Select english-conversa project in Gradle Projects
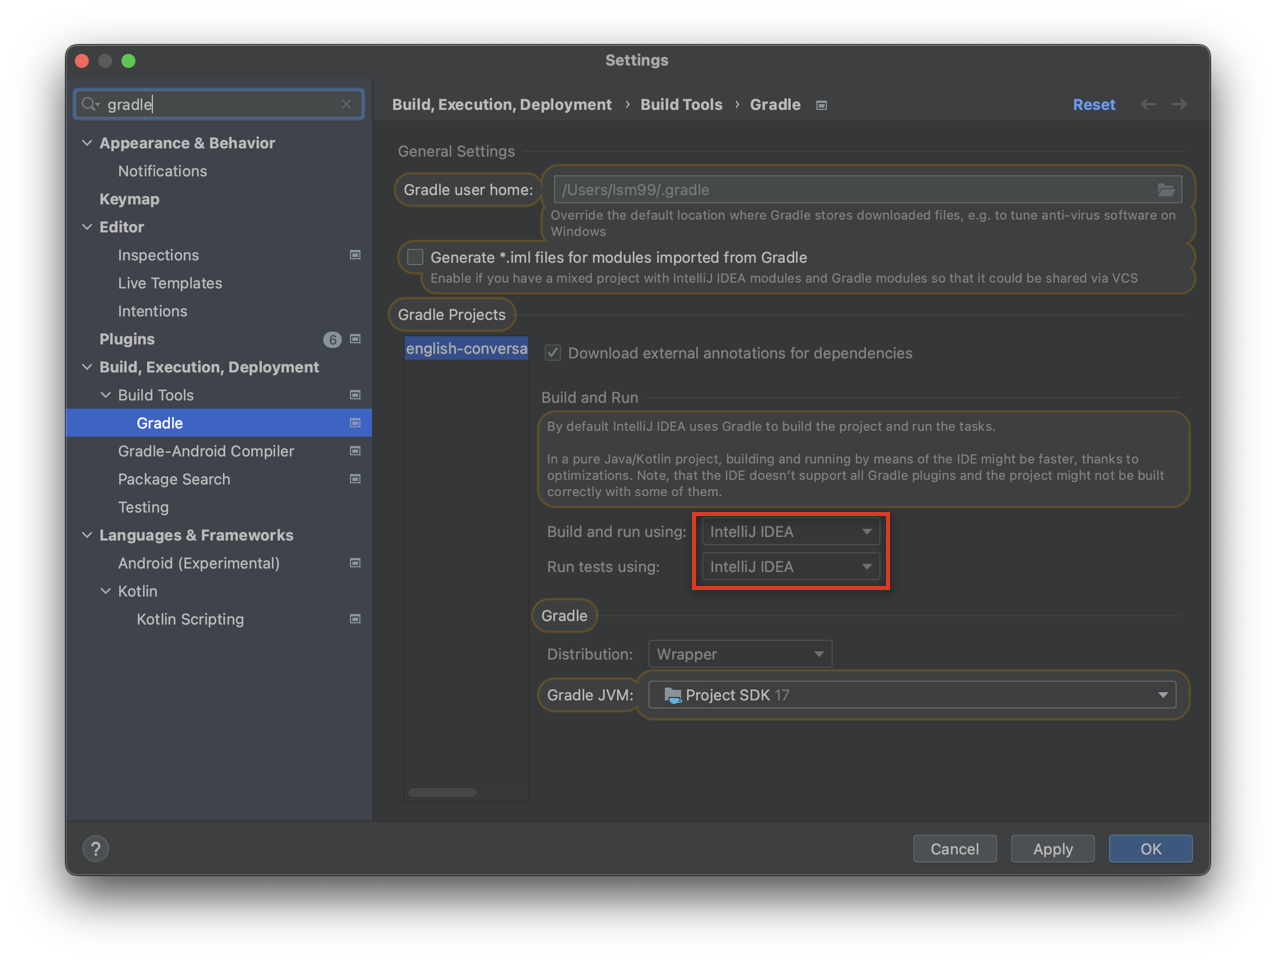This screenshot has width=1276, height=962. coord(466,348)
